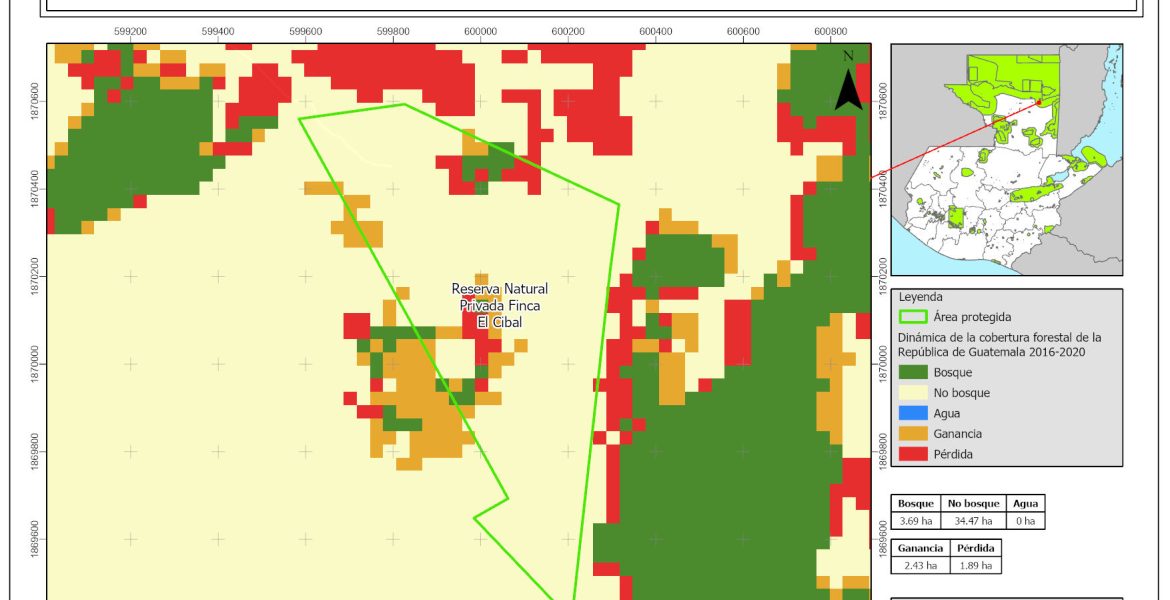Open the Guatemala inset overview map
Image resolution: width=1170 pixels, height=600 pixels.
(x=1006, y=160)
